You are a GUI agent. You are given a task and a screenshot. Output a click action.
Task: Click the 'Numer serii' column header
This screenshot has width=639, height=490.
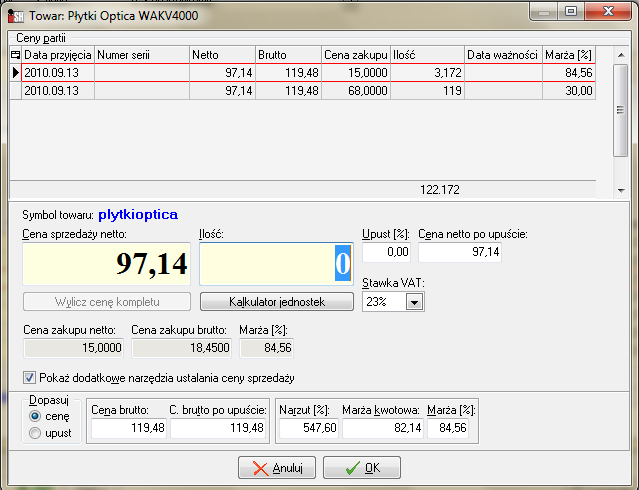point(142,55)
